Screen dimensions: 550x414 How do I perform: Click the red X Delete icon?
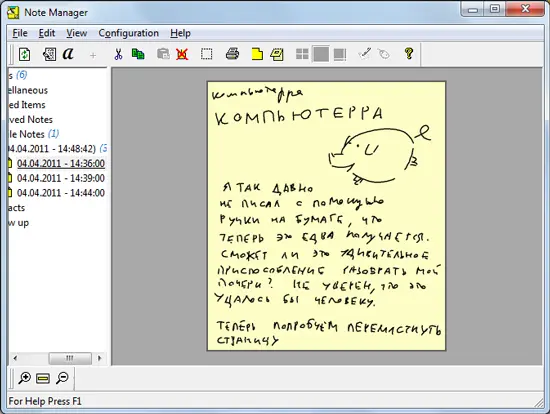(x=182, y=54)
